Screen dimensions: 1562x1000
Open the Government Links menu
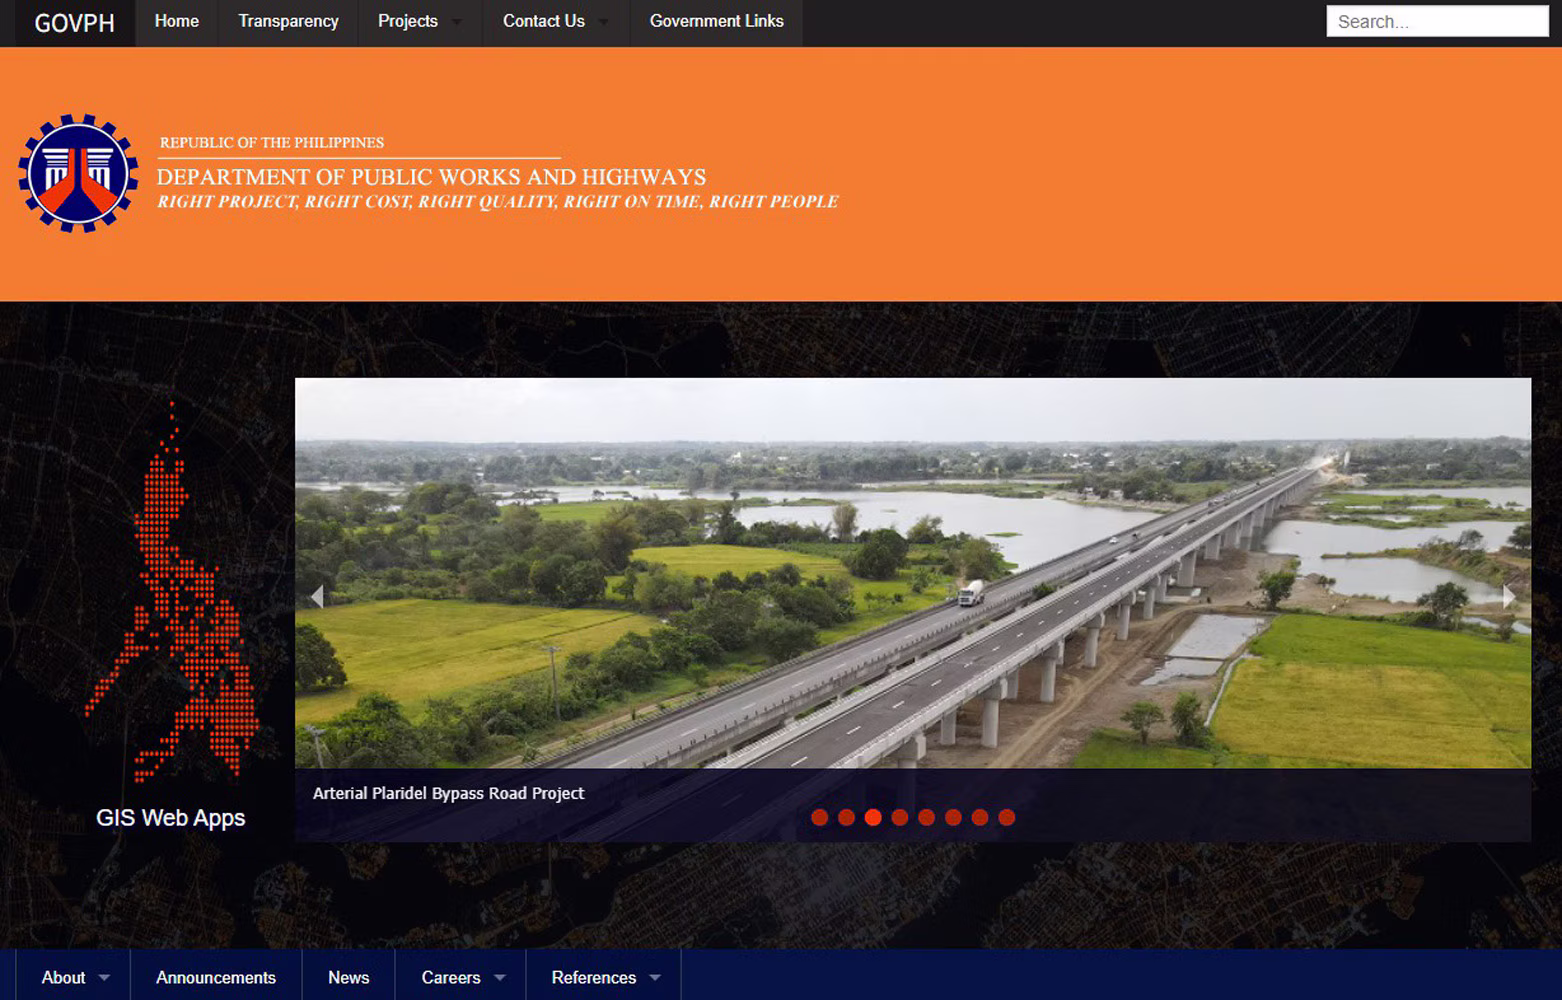pos(716,21)
